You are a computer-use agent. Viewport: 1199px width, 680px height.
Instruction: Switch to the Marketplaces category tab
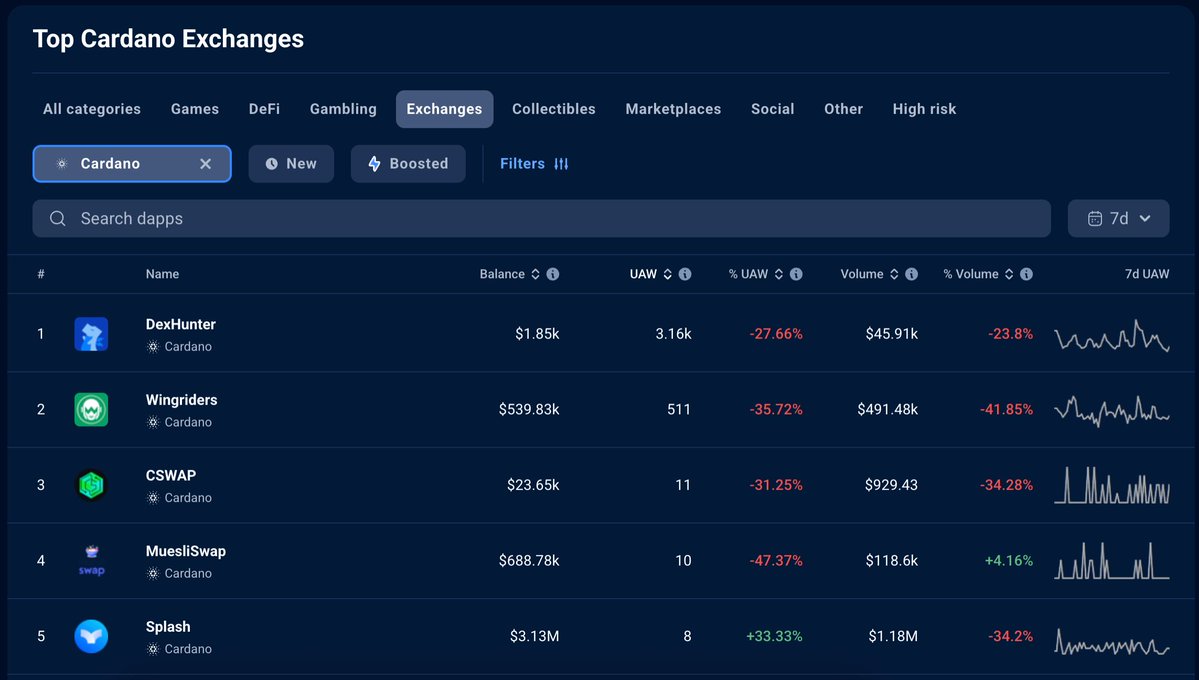pyautogui.click(x=673, y=109)
